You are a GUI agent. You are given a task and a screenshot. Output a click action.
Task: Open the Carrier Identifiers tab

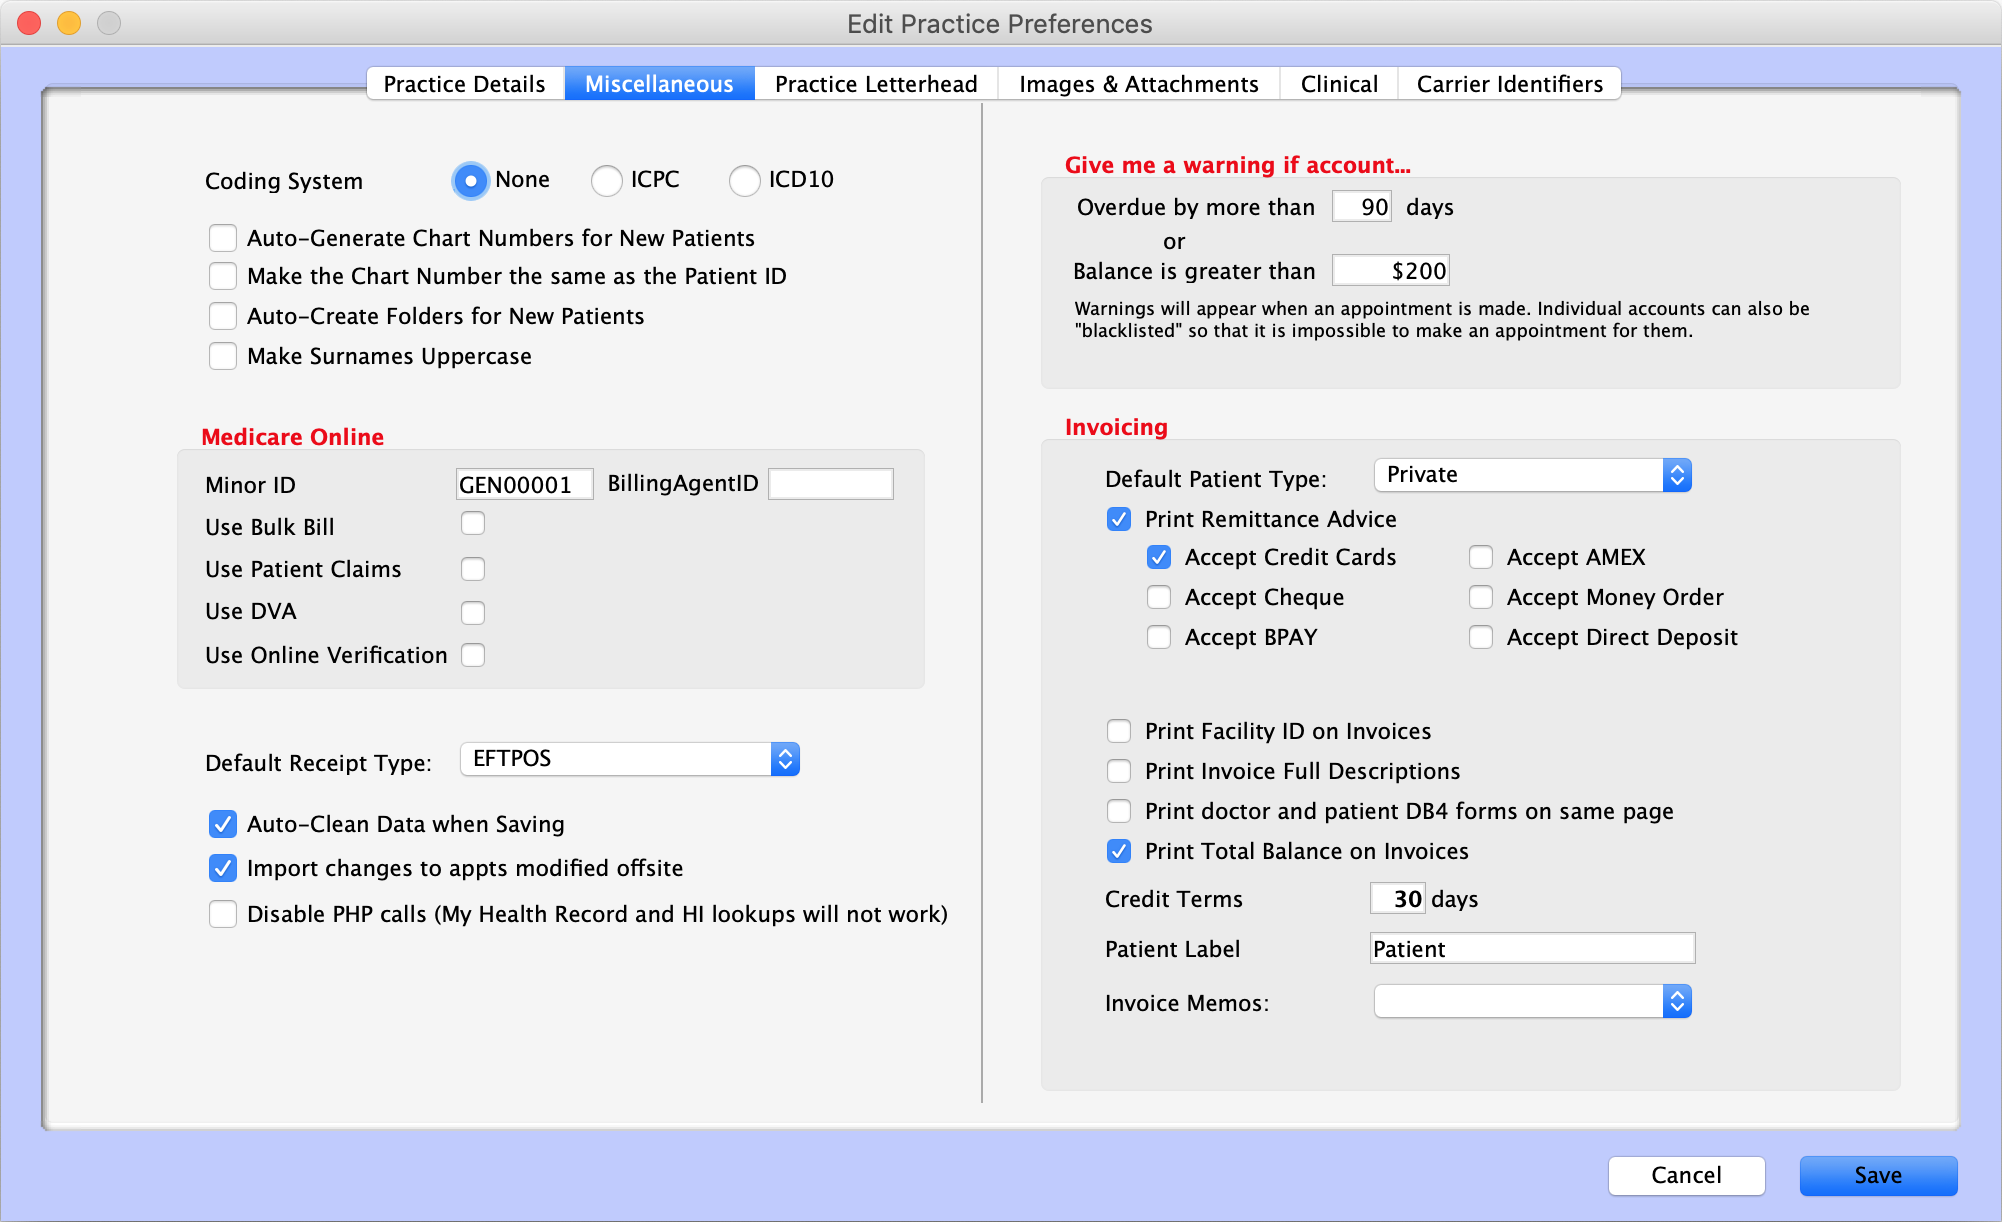[x=1509, y=84]
